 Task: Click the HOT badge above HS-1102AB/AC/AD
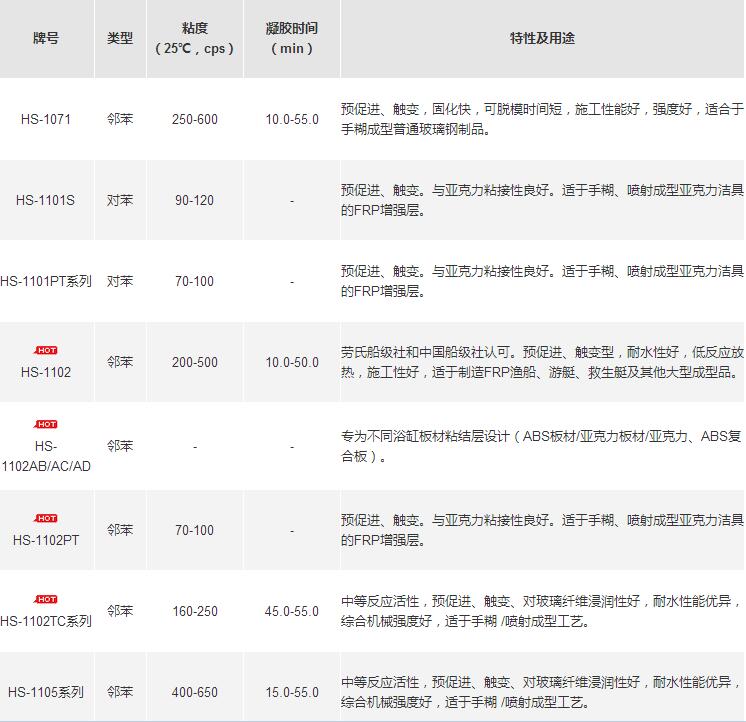click(x=46, y=424)
